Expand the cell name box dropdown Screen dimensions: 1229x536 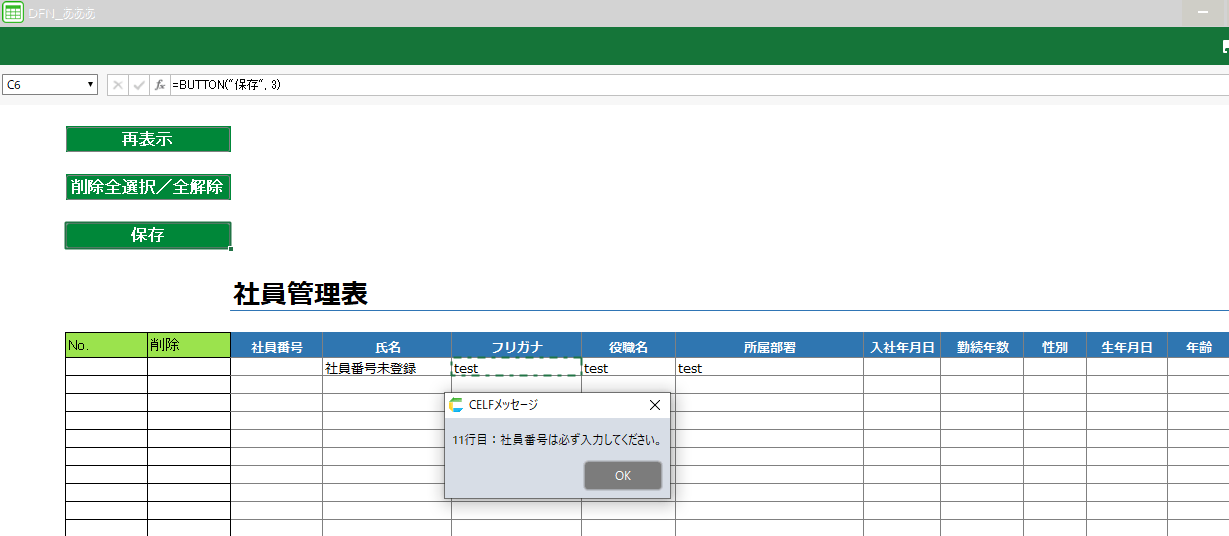91,85
